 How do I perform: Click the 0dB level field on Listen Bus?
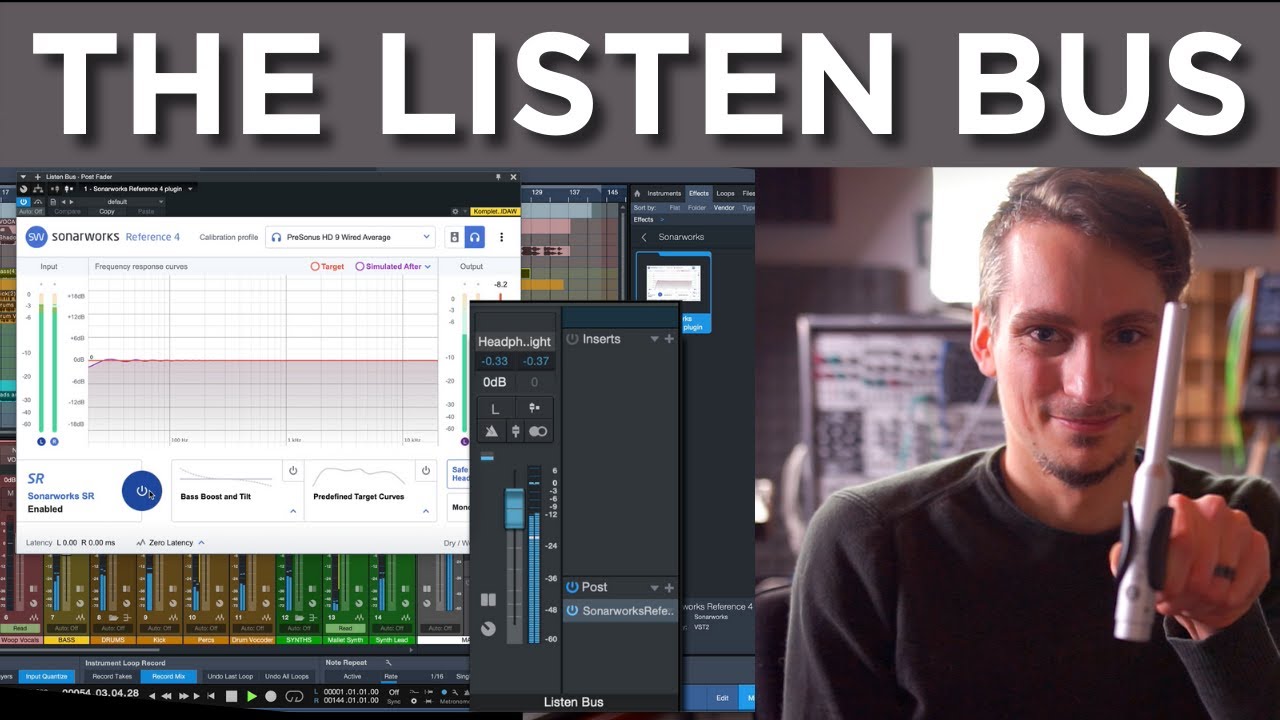tap(494, 382)
